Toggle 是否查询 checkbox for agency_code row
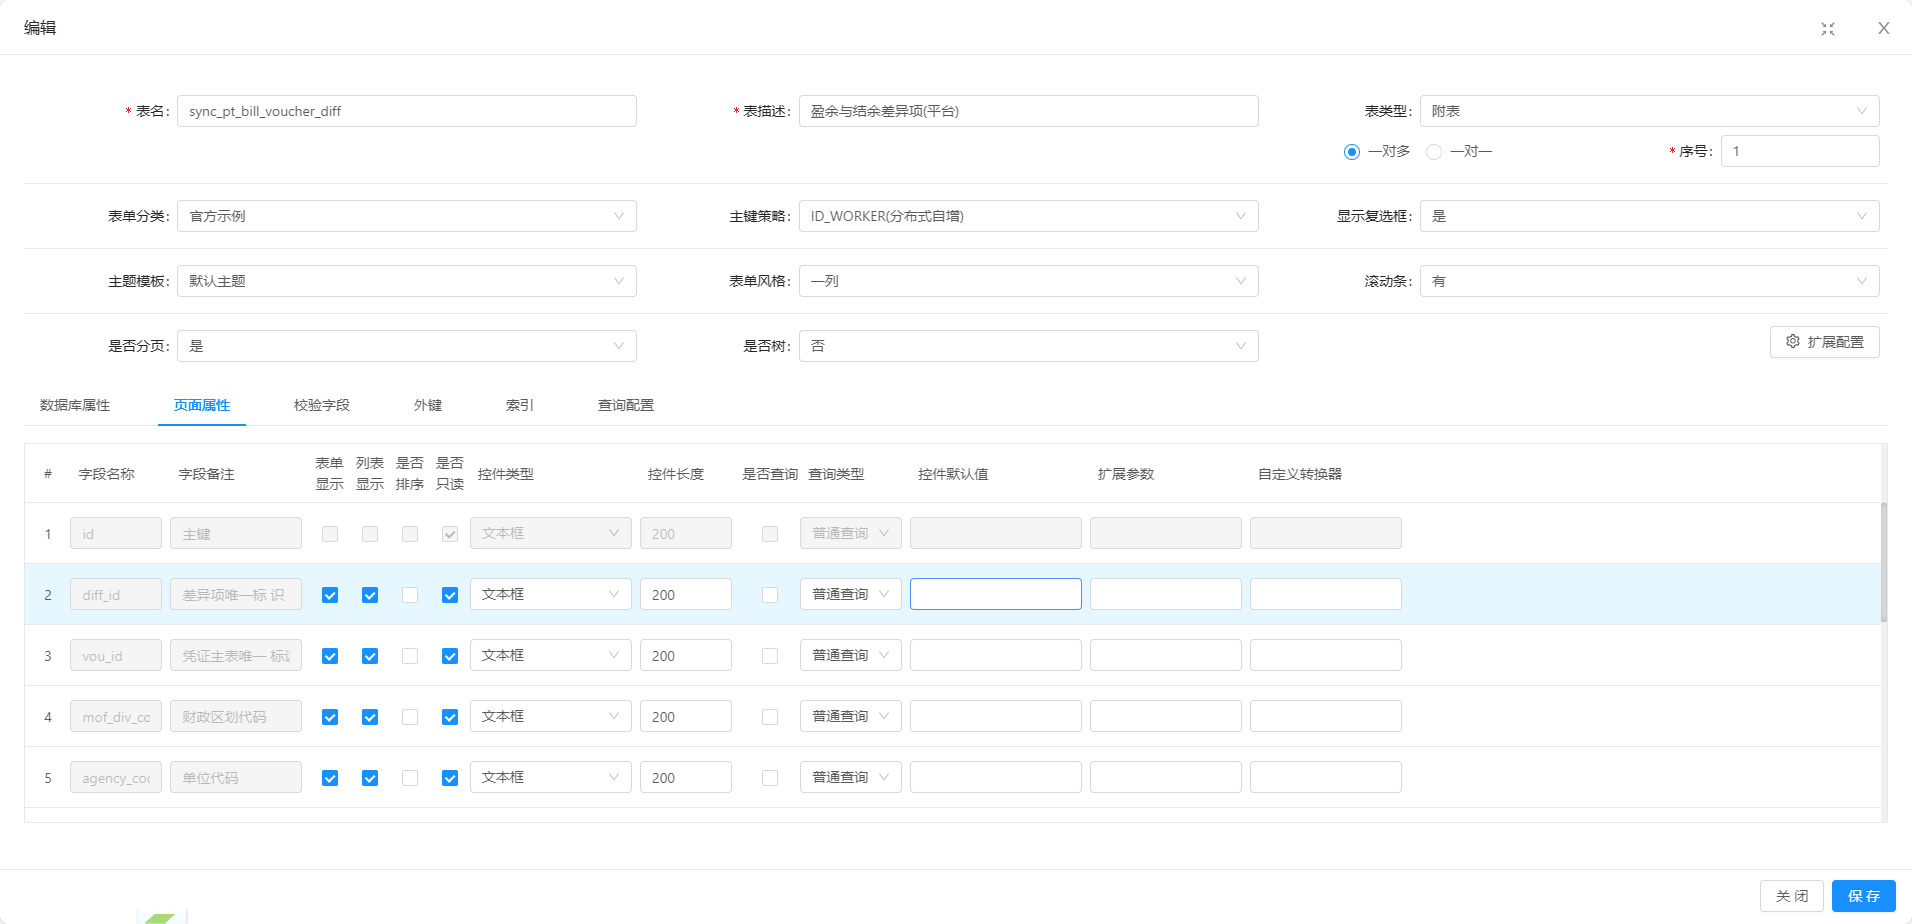The width and height of the screenshot is (1912, 924). point(770,778)
